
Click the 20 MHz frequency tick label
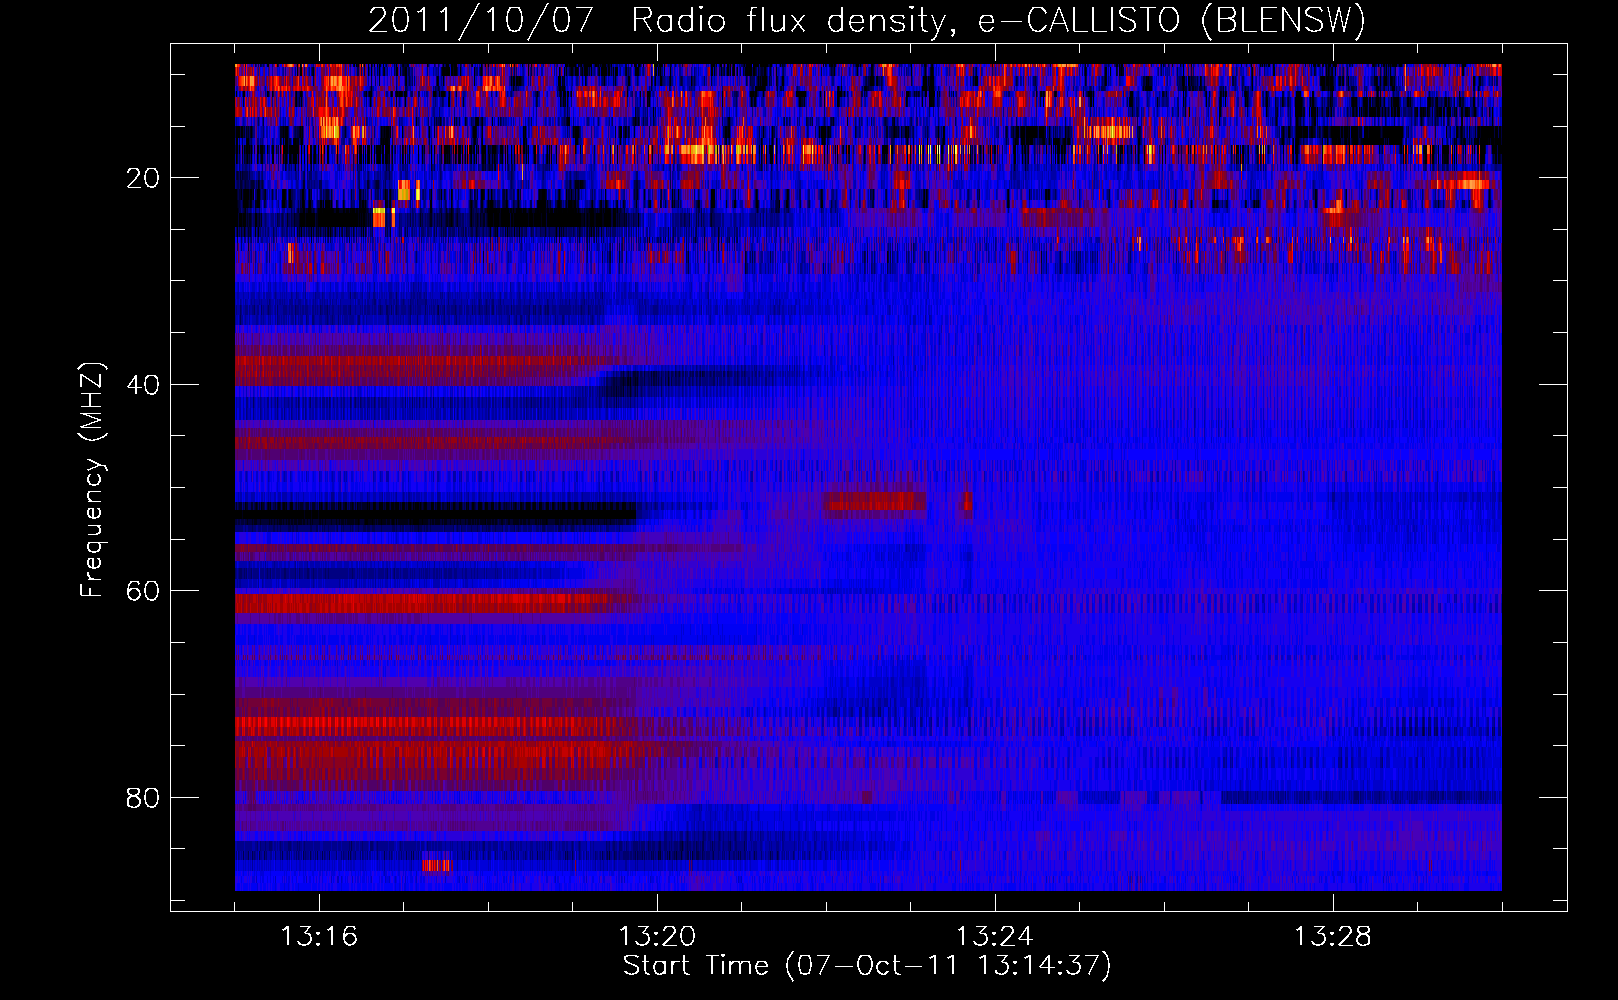pos(143,178)
